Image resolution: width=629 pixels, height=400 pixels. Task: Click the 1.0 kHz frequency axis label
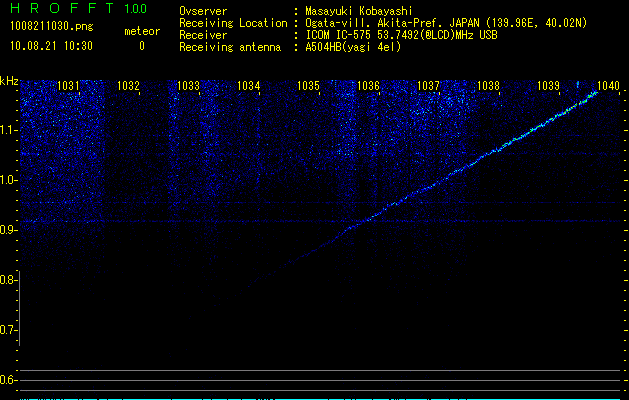click(x=8, y=180)
